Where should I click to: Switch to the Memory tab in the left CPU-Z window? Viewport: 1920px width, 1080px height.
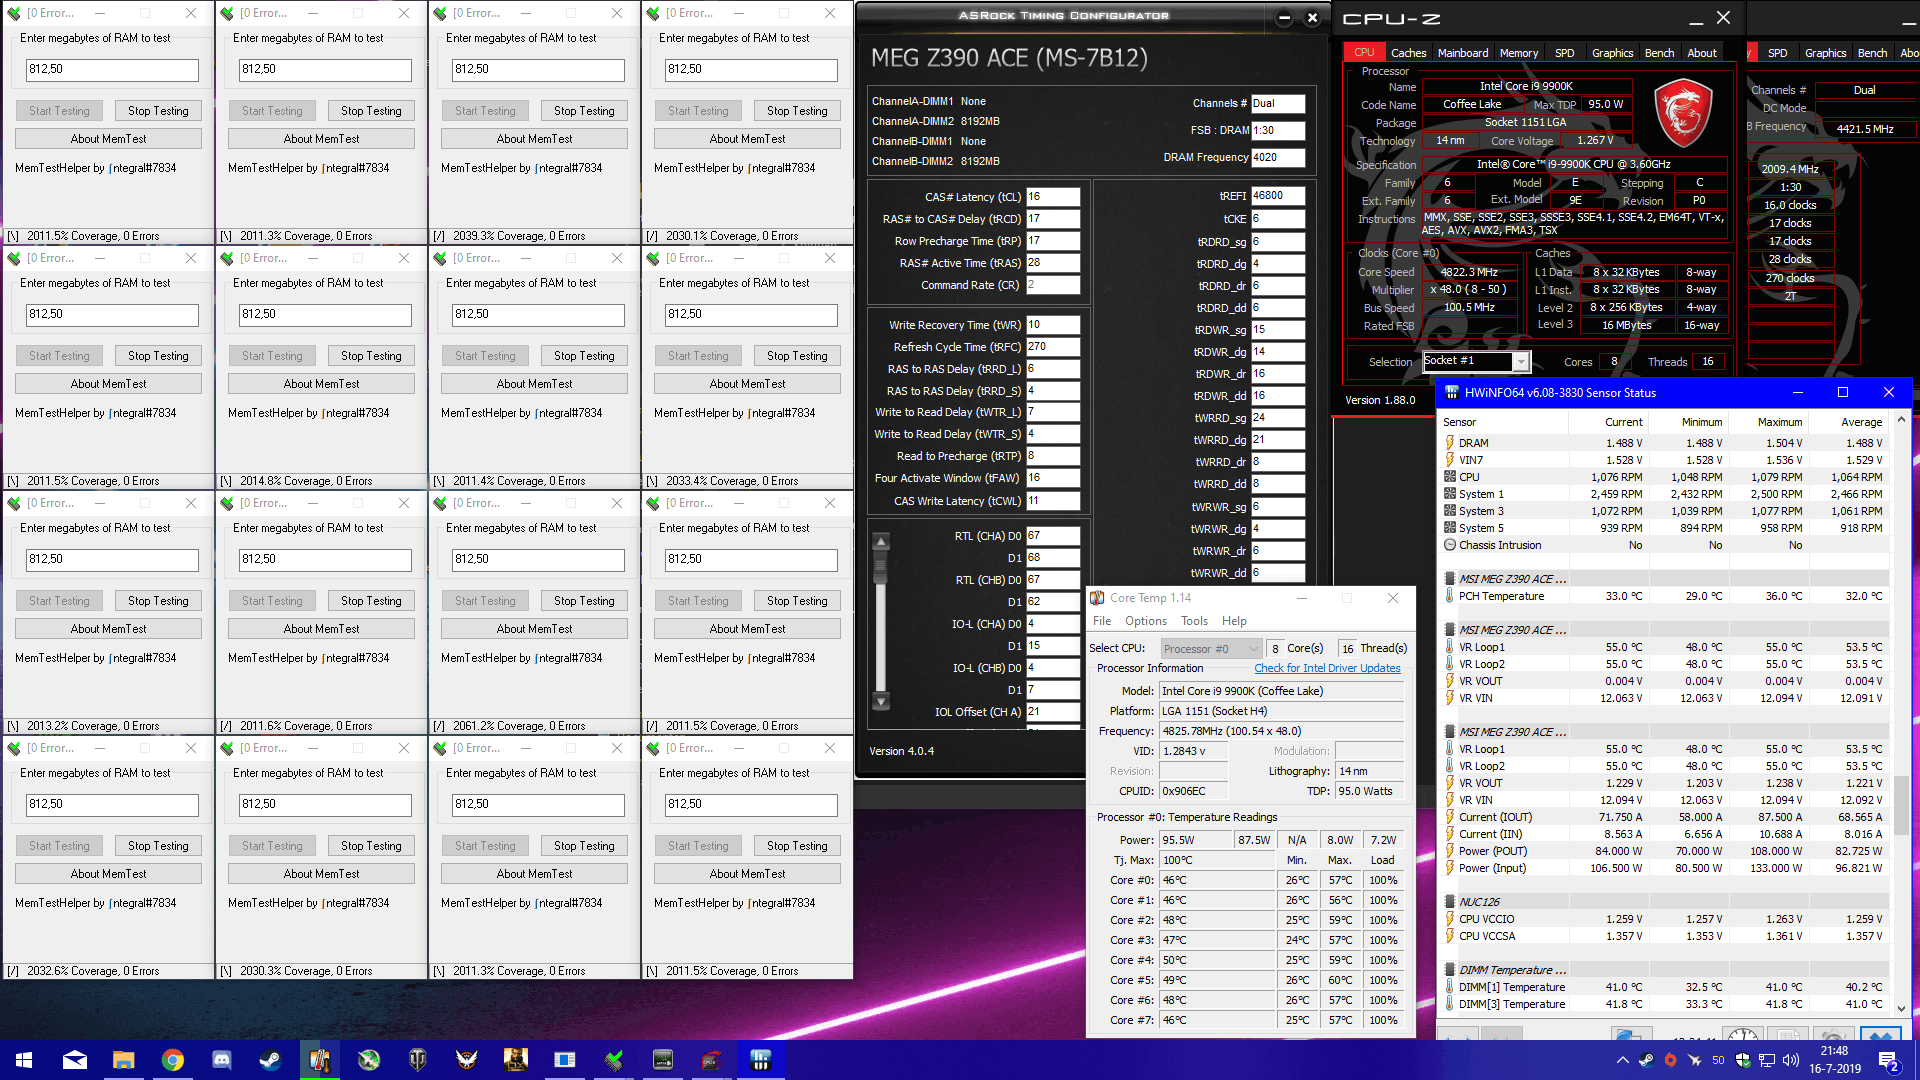(x=1518, y=53)
